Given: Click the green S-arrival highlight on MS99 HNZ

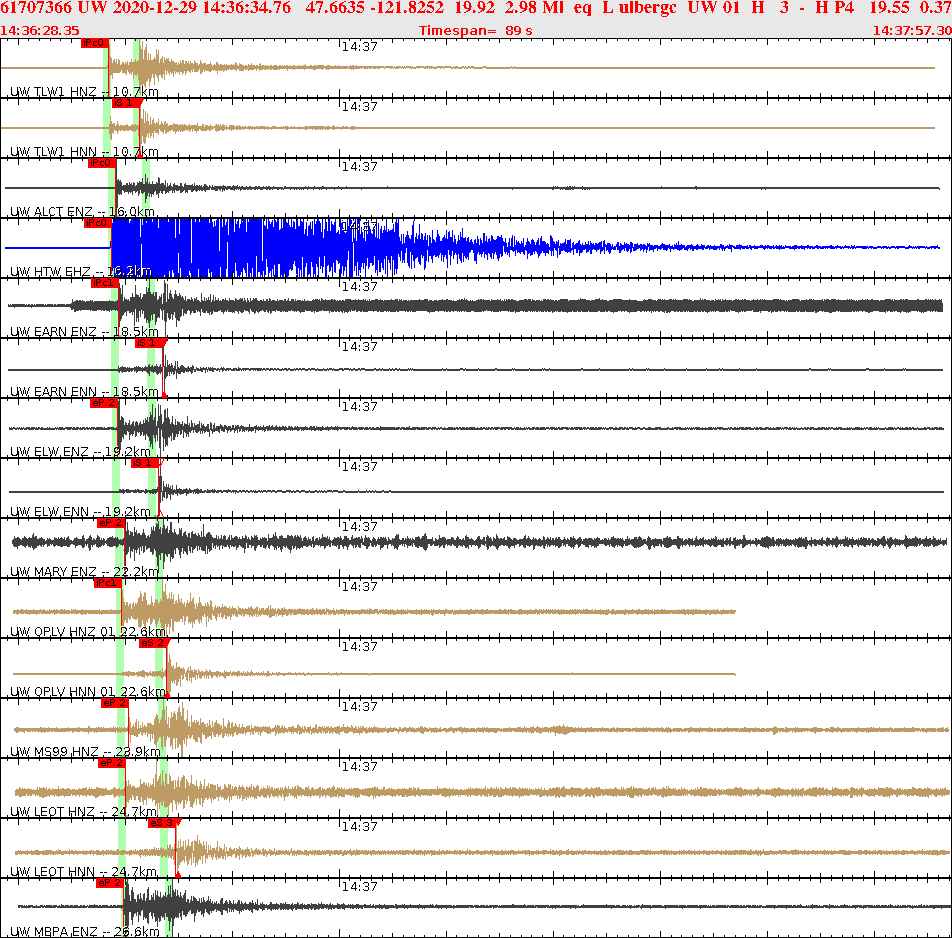Looking at the screenshot, I should pos(160,720).
